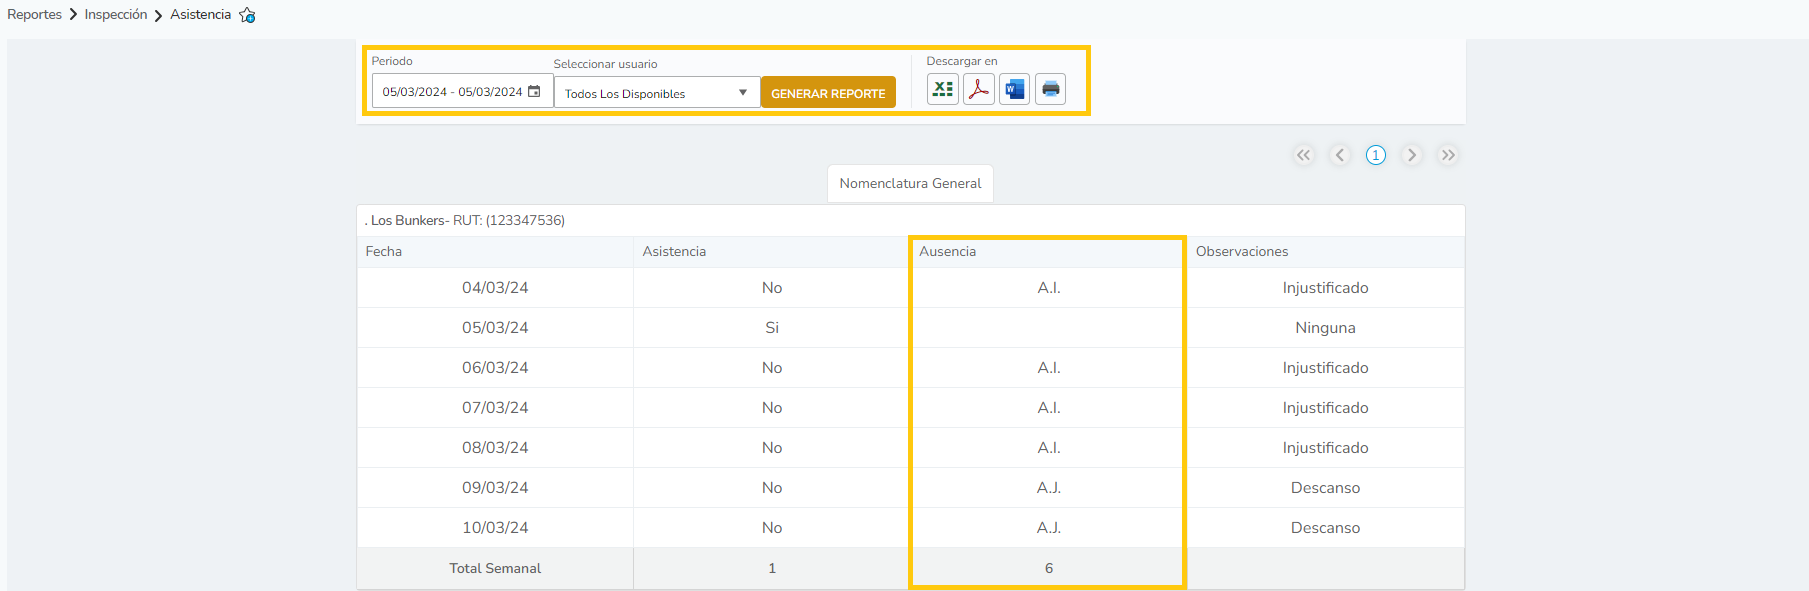
Task: Go to first page of results
Action: click(1303, 155)
